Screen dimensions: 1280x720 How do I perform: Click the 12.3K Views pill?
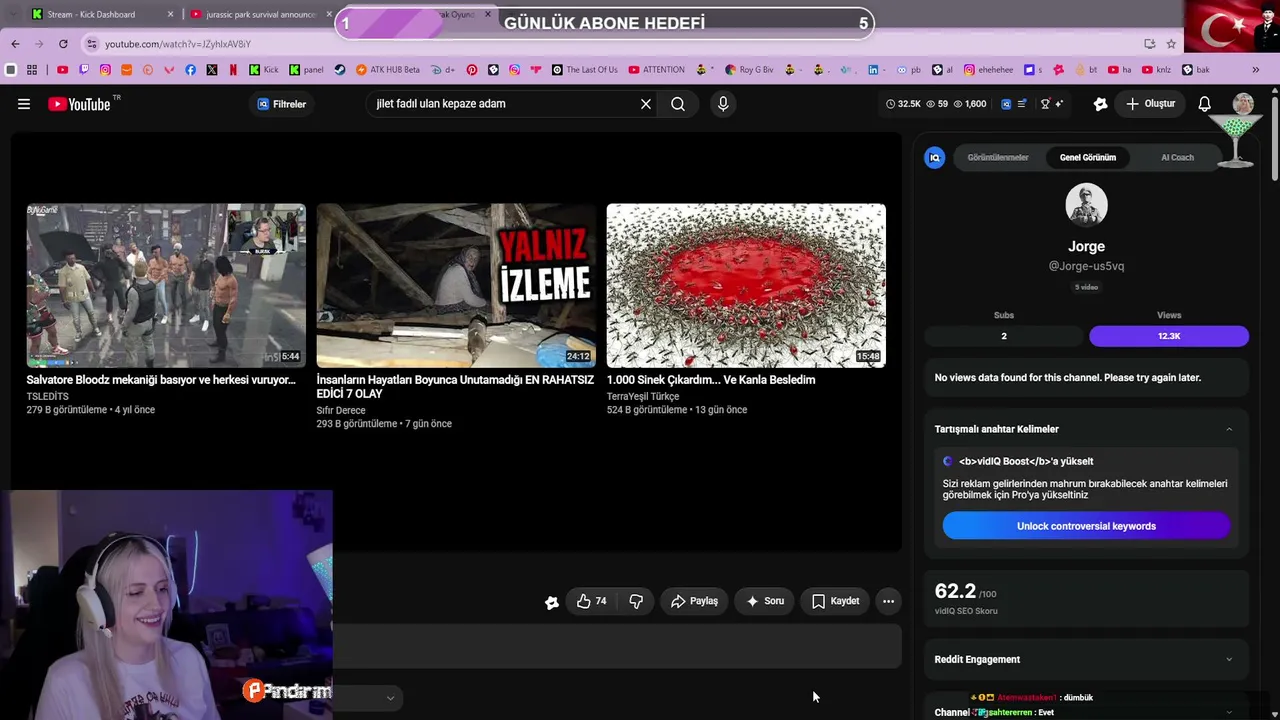click(1169, 336)
